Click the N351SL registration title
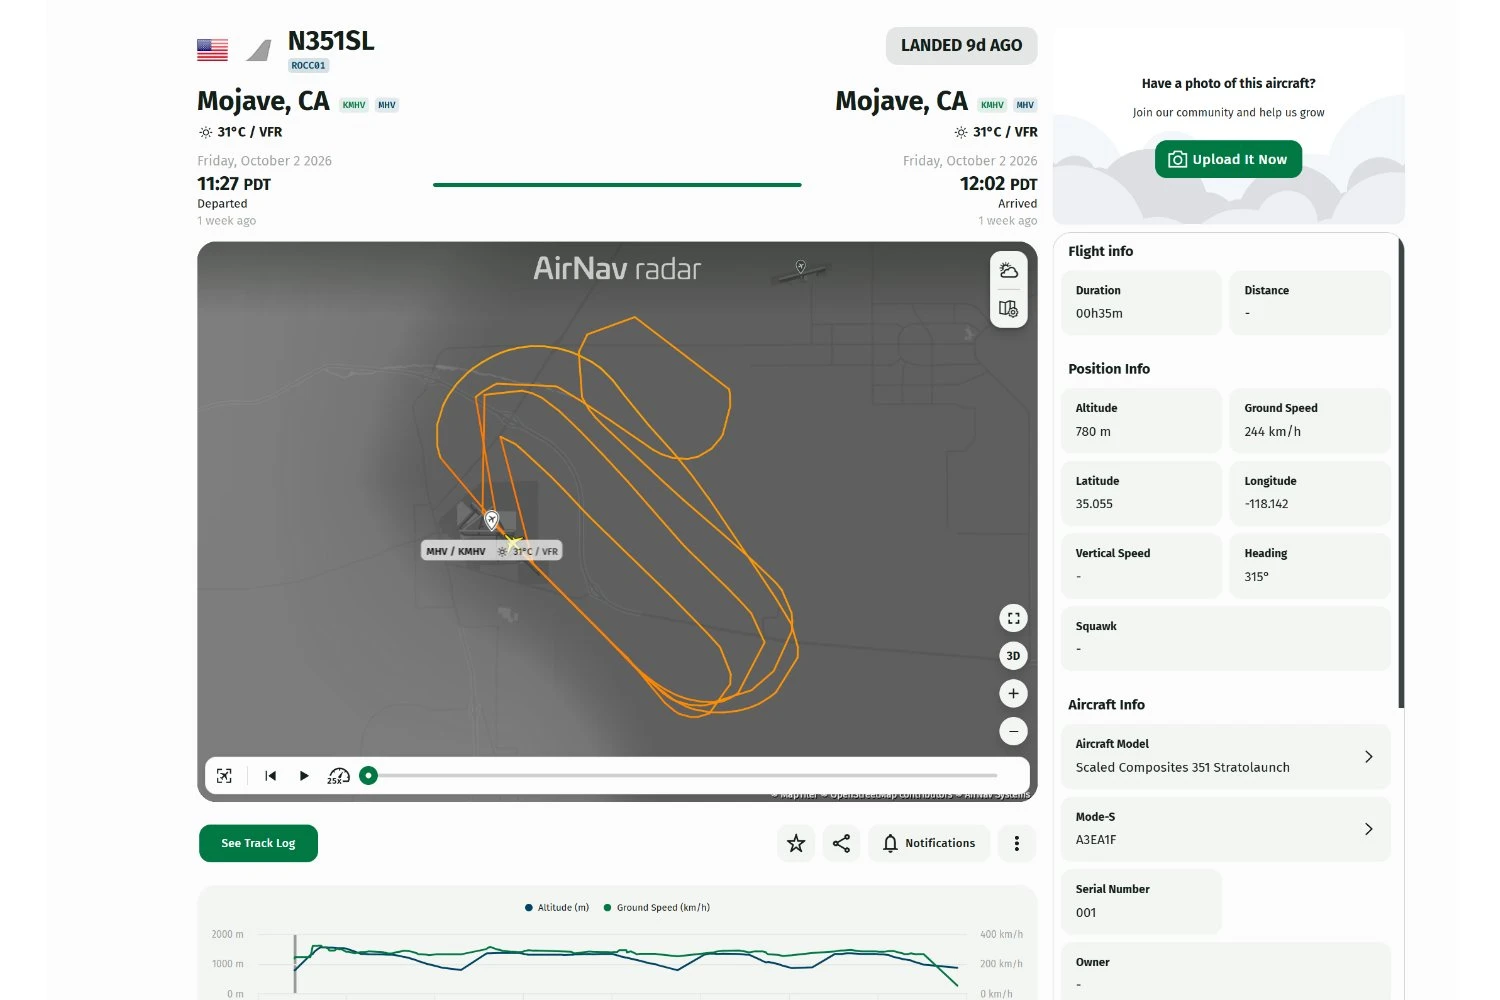The image size is (1500, 1000). coord(331,41)
